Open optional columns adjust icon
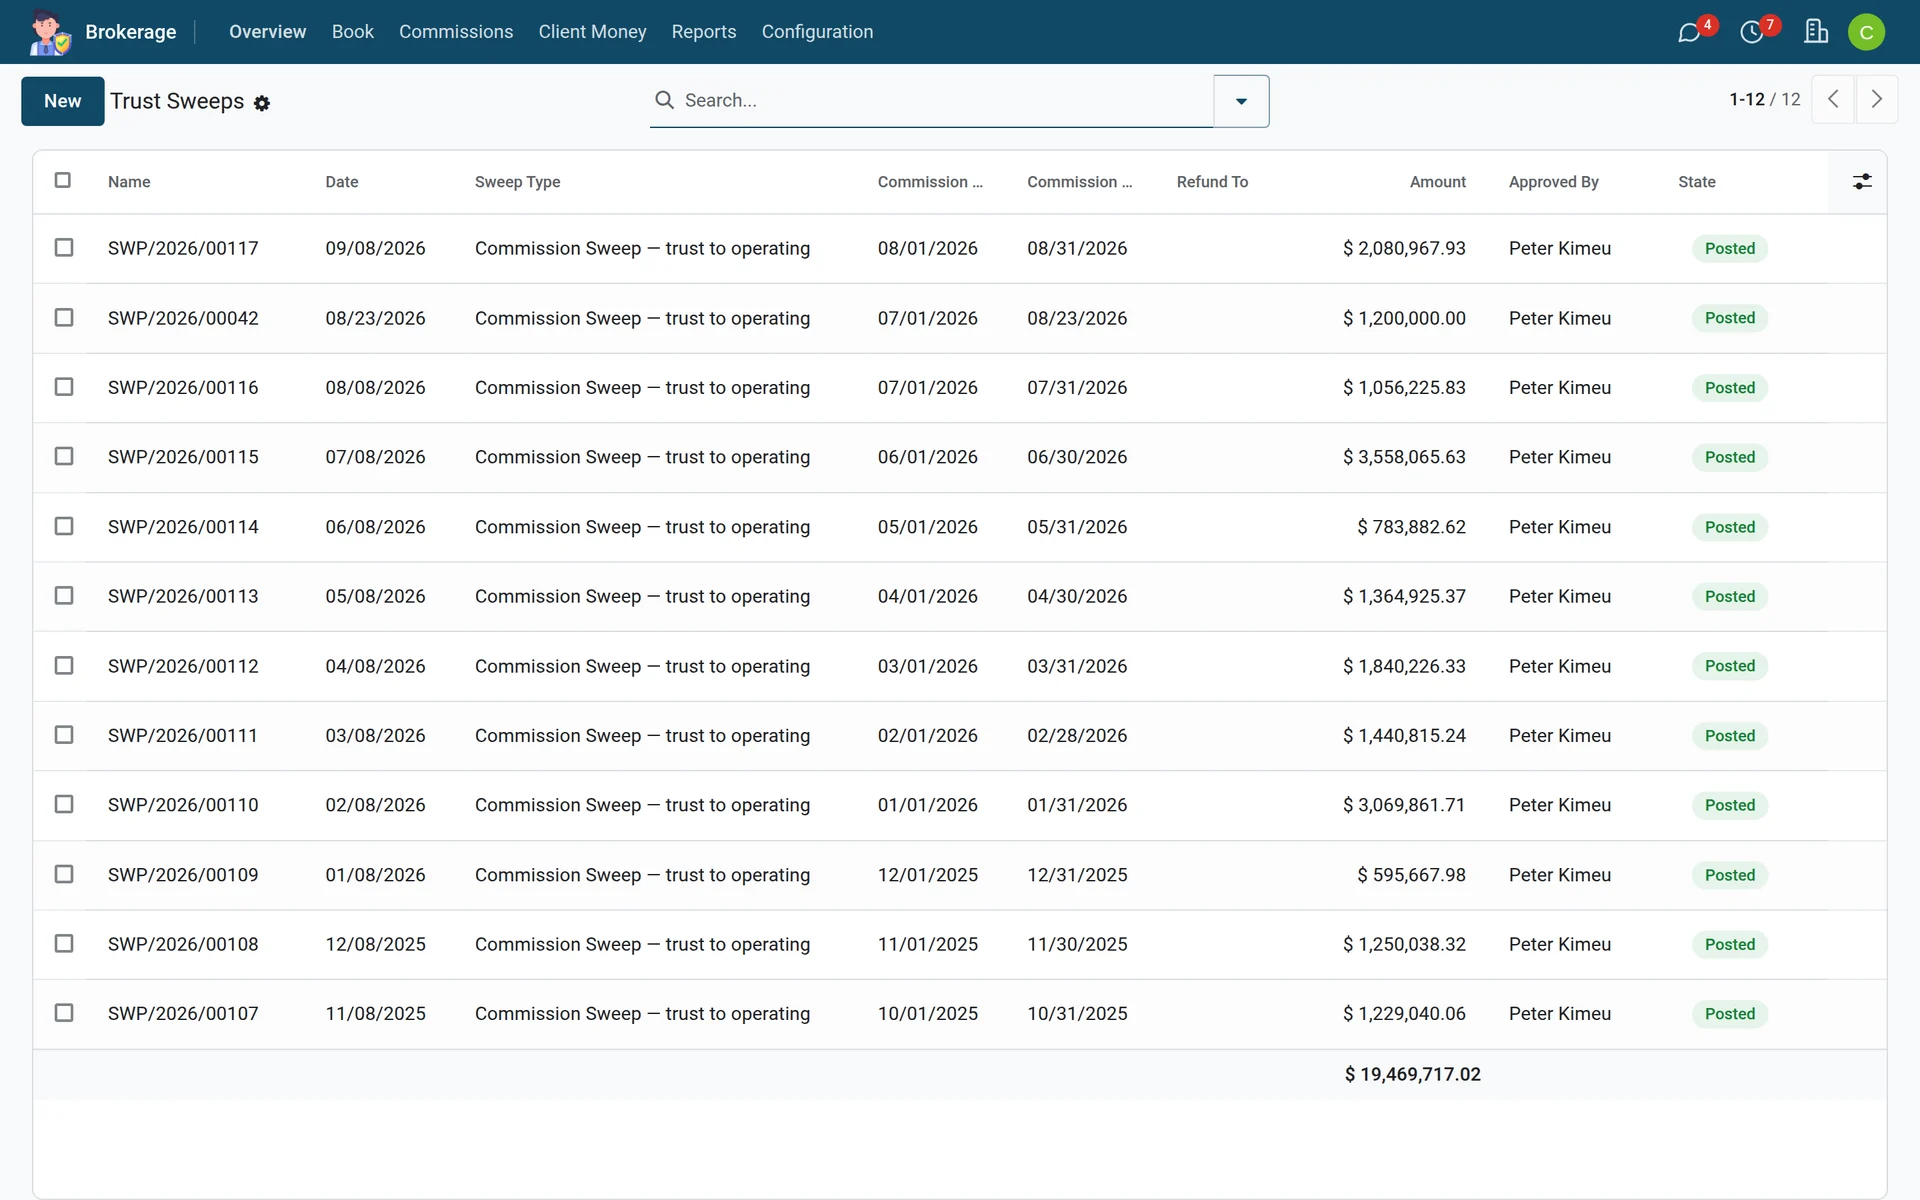The image size is (1920, 1200). tap(1862, 182)
